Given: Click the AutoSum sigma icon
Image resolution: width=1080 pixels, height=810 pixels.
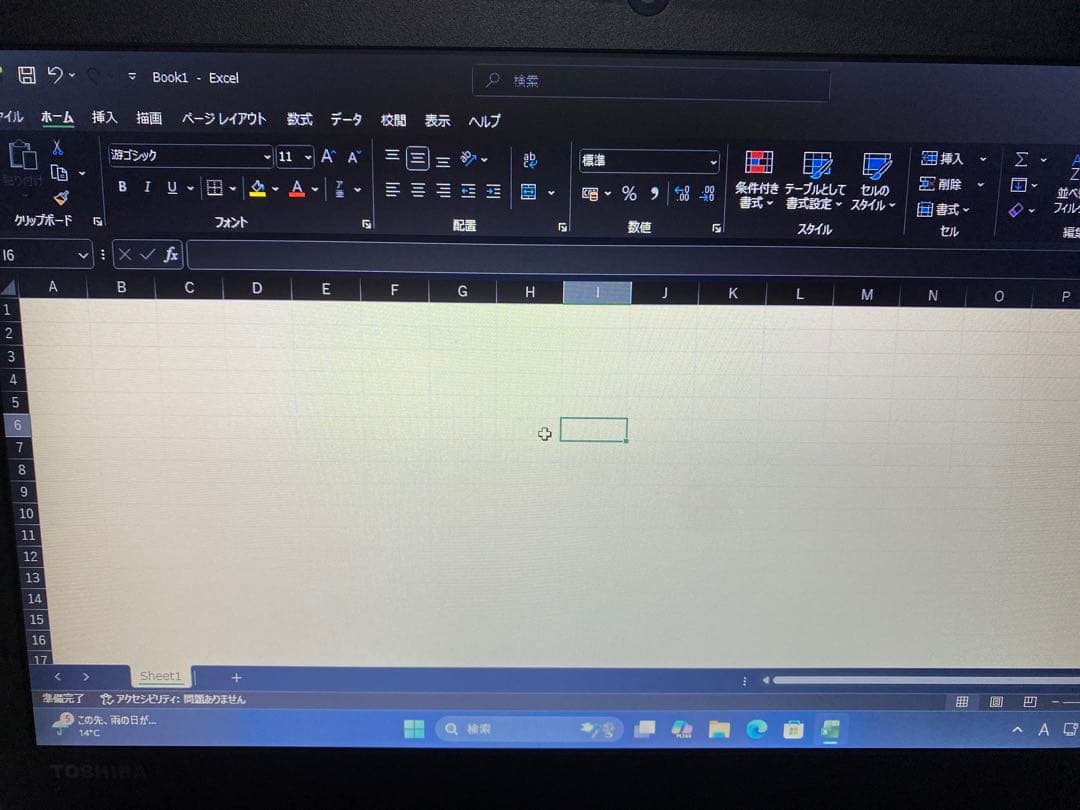Looking at the screenshot, I should (x=1021, y=159).
